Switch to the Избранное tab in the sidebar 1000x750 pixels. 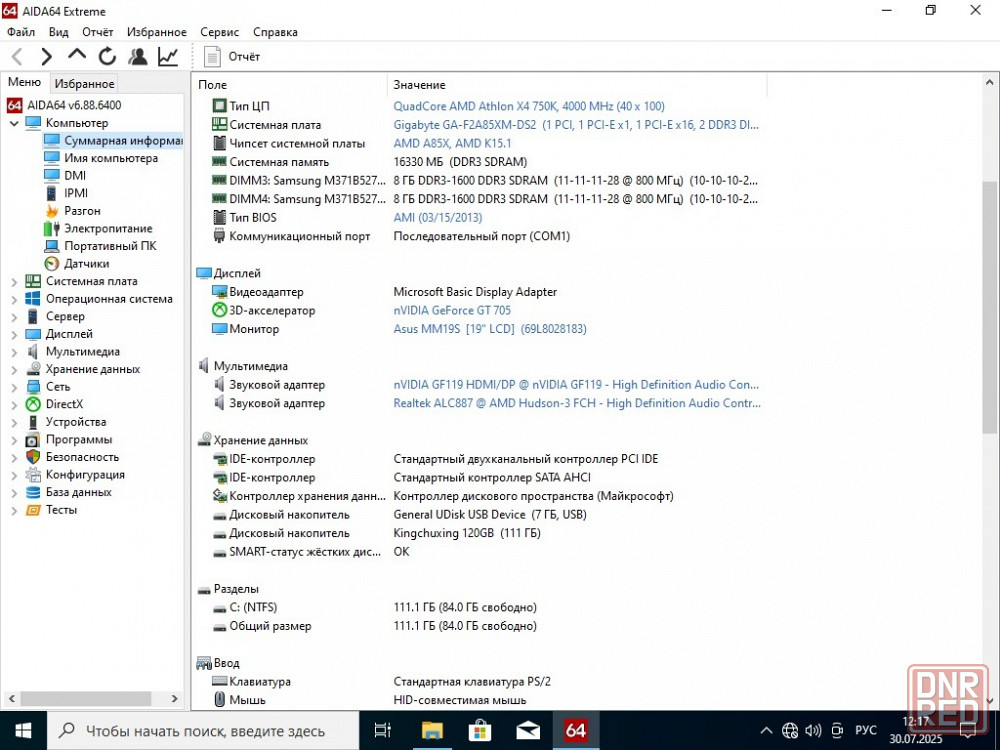[84, 84]
